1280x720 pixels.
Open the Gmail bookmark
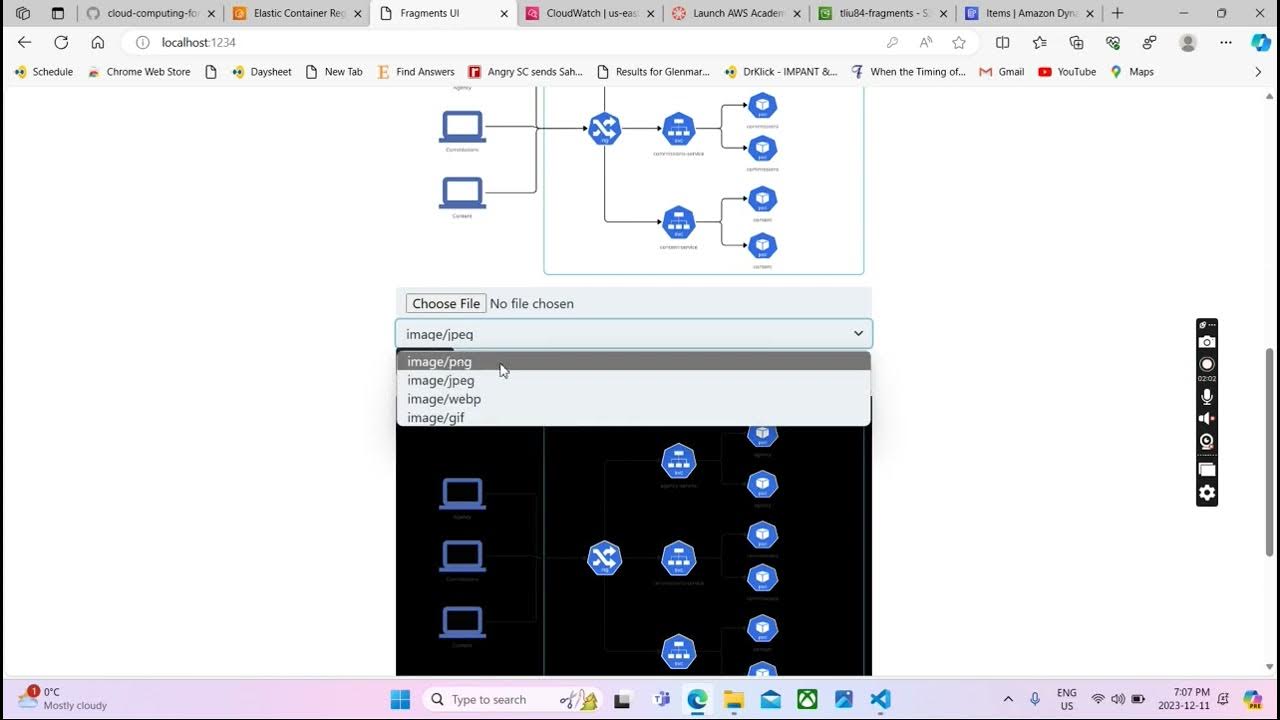[x=1001, y=72]
